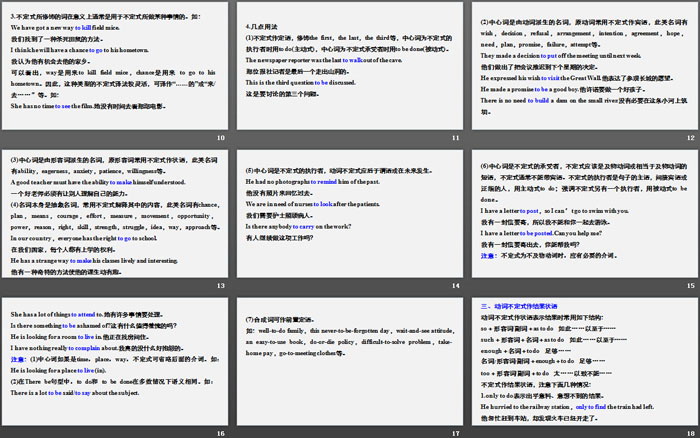Select slide 12 thumbnail
The image size is (700, 438).
click(x=585, y=66)
